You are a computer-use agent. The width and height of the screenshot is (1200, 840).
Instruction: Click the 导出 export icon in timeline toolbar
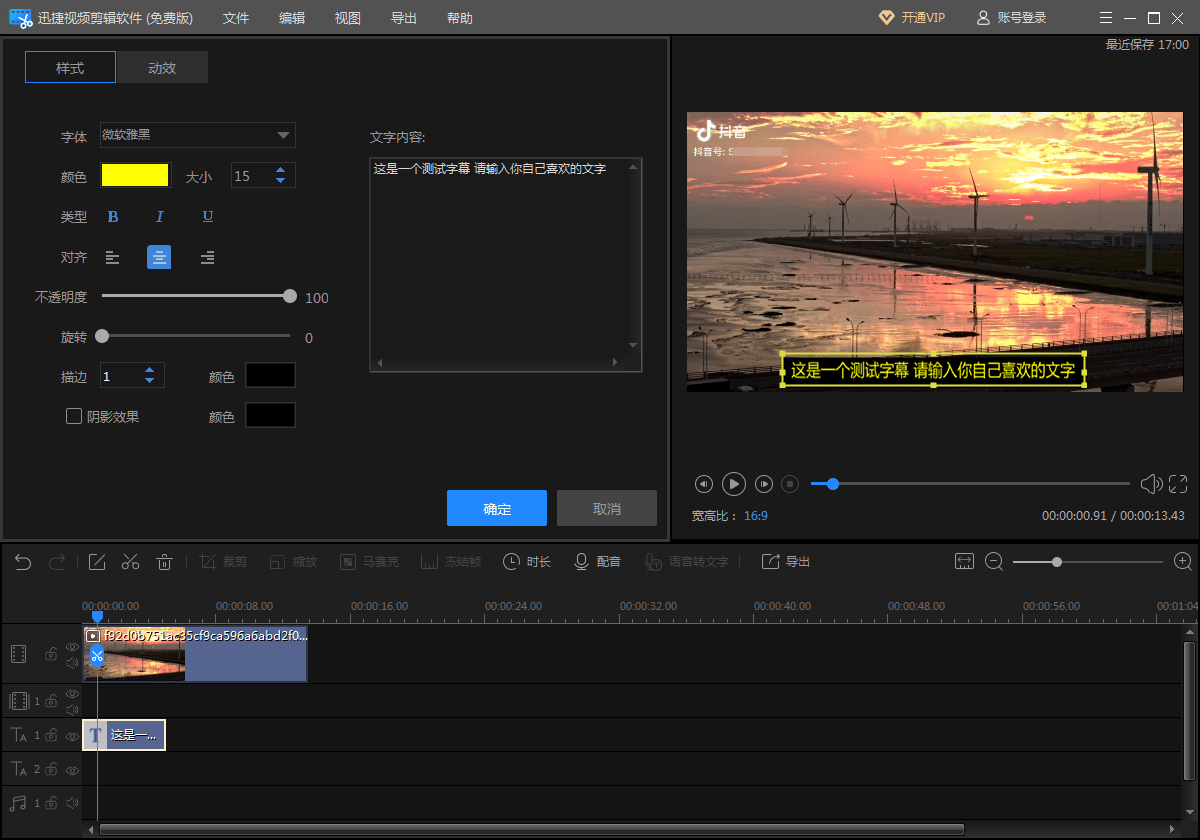pos(786,562)
